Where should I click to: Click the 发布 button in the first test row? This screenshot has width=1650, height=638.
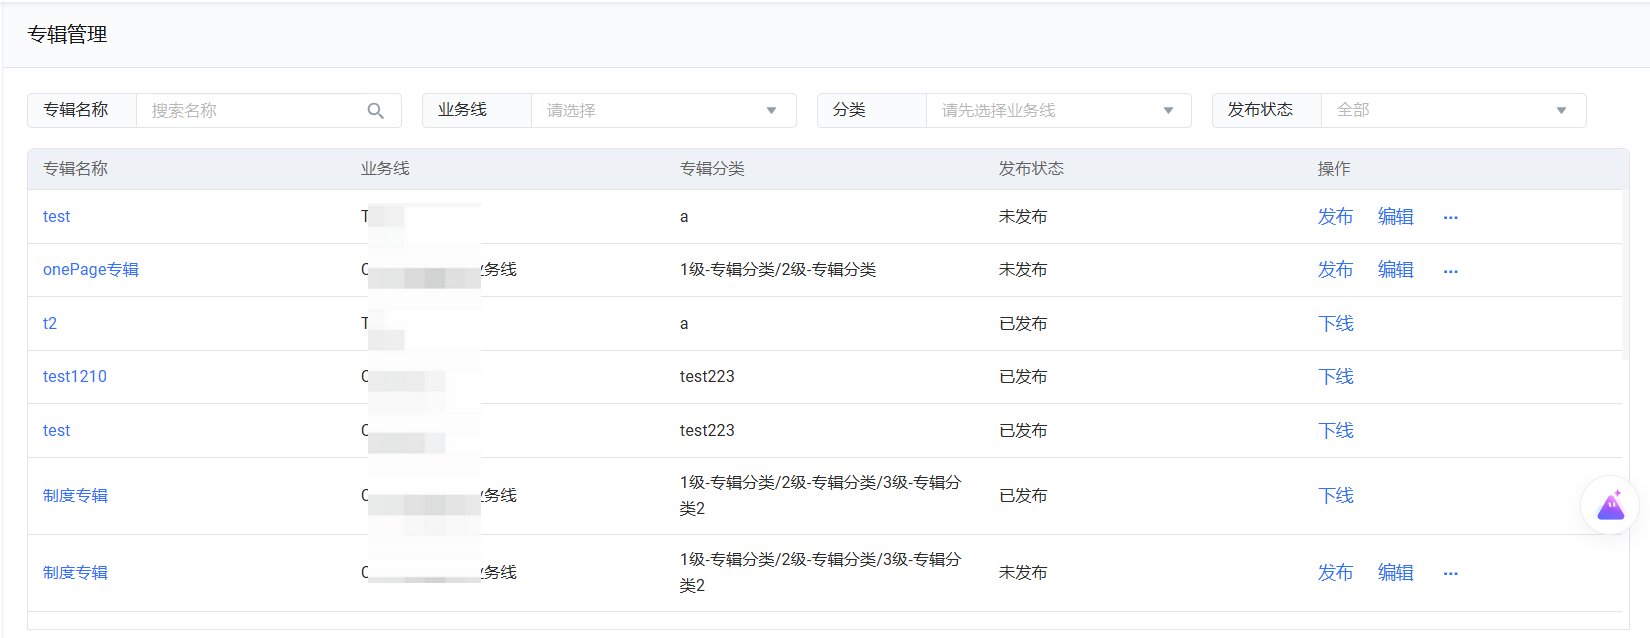(1335, 217)
